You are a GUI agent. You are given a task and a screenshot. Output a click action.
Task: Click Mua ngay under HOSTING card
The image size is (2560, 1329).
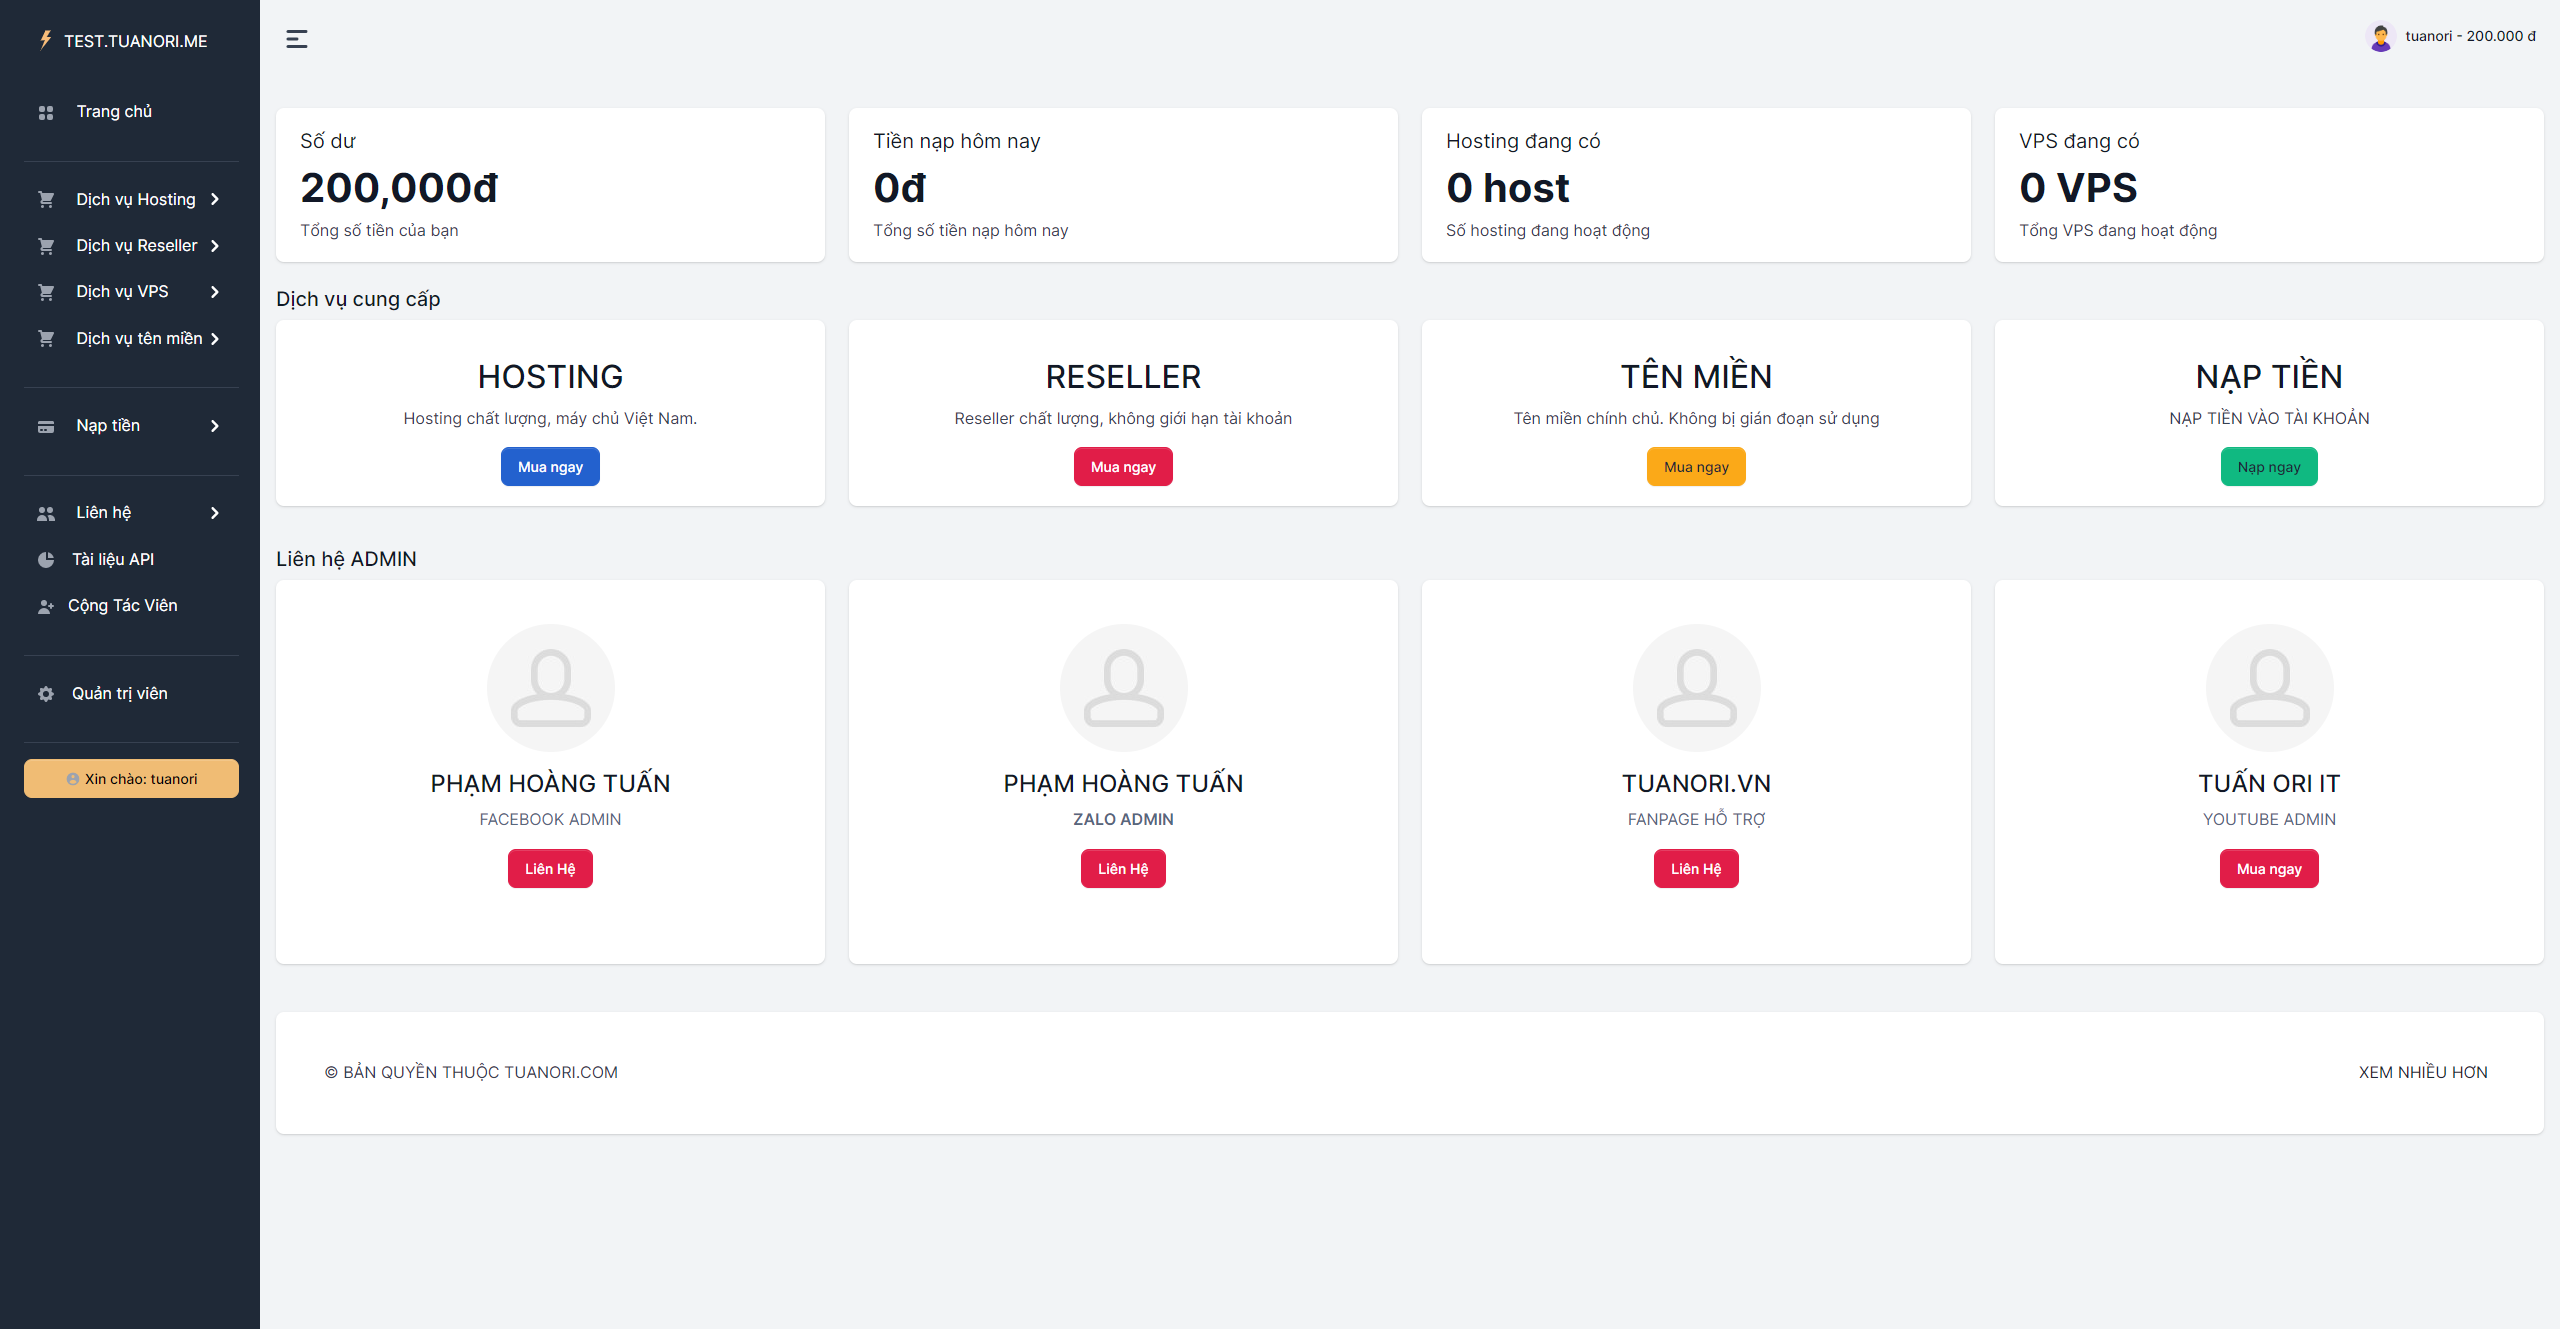click(550, 466)
